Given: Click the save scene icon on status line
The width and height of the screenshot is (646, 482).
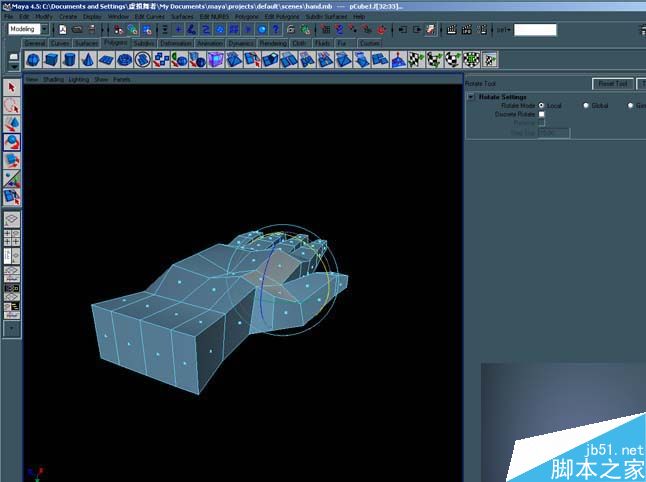Looking at the screenshot, I should (91, 29).
